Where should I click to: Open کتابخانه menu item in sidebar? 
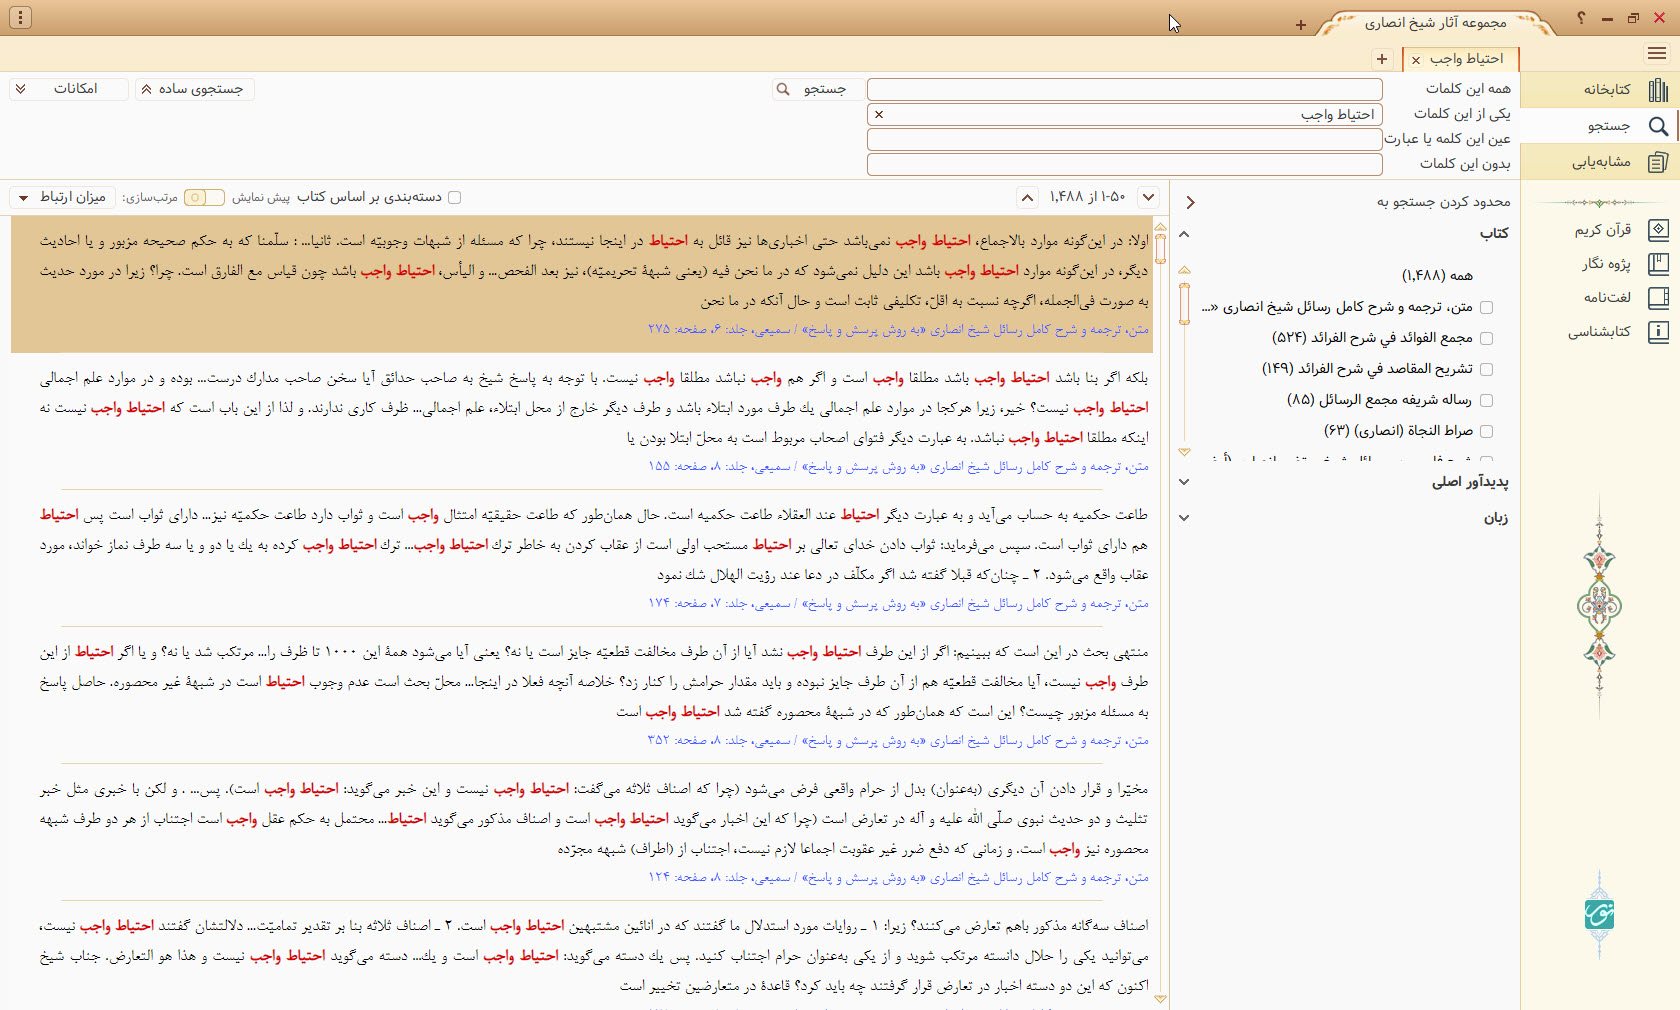1606,89
